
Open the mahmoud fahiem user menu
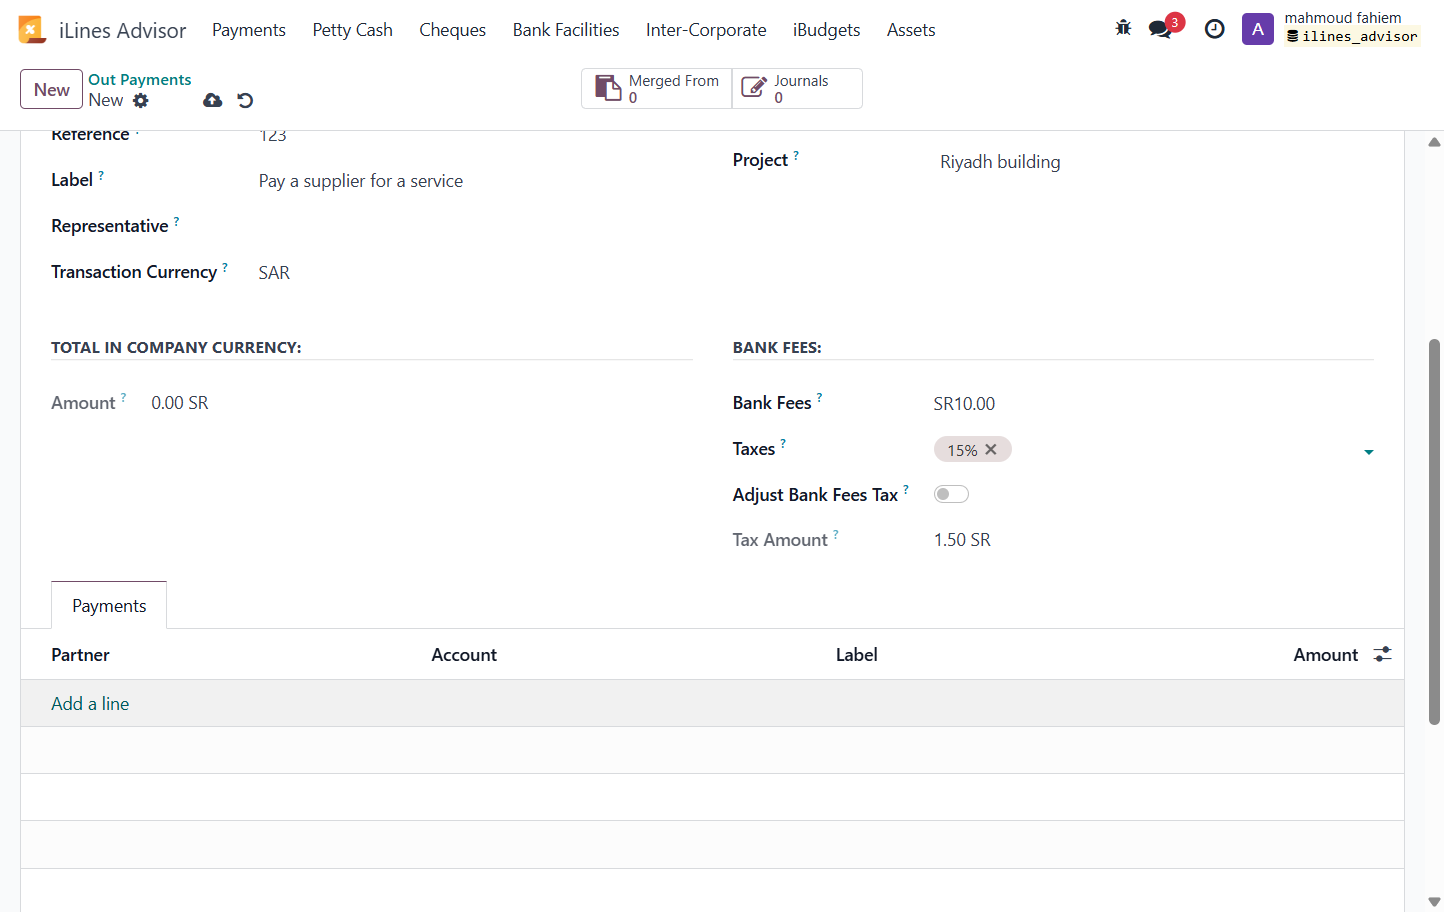point(1351,27)
